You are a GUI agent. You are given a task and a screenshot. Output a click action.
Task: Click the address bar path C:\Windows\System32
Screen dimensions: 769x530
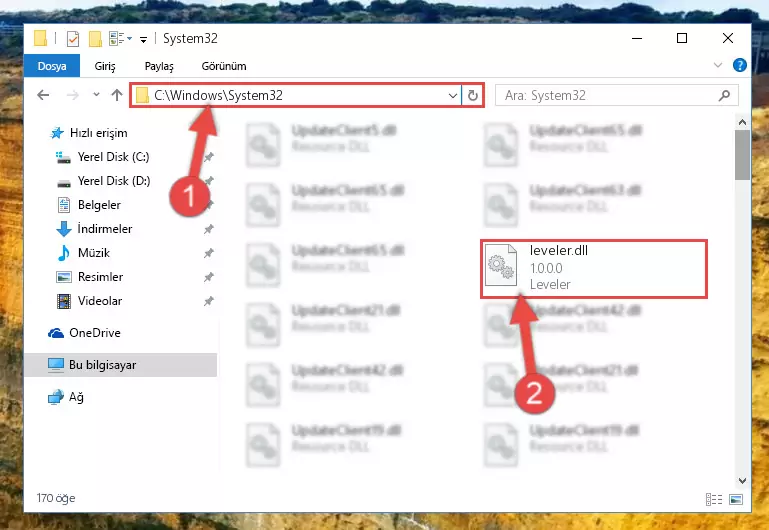[x=218, y=95]
